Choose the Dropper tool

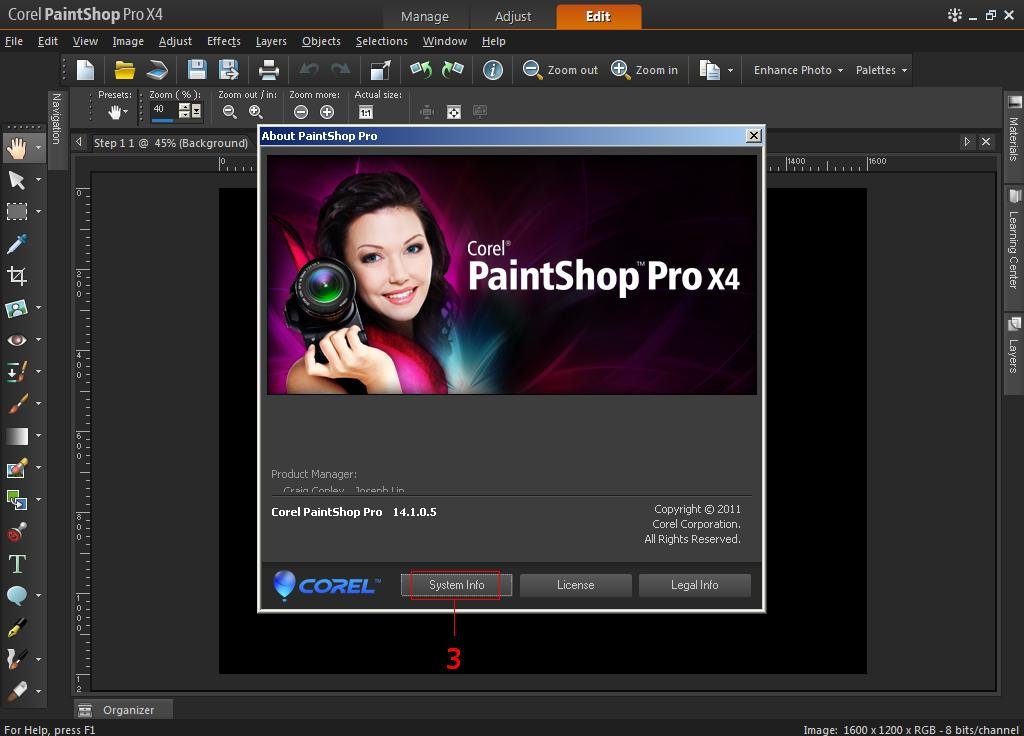pyautogui.click(x=17, y=244)
